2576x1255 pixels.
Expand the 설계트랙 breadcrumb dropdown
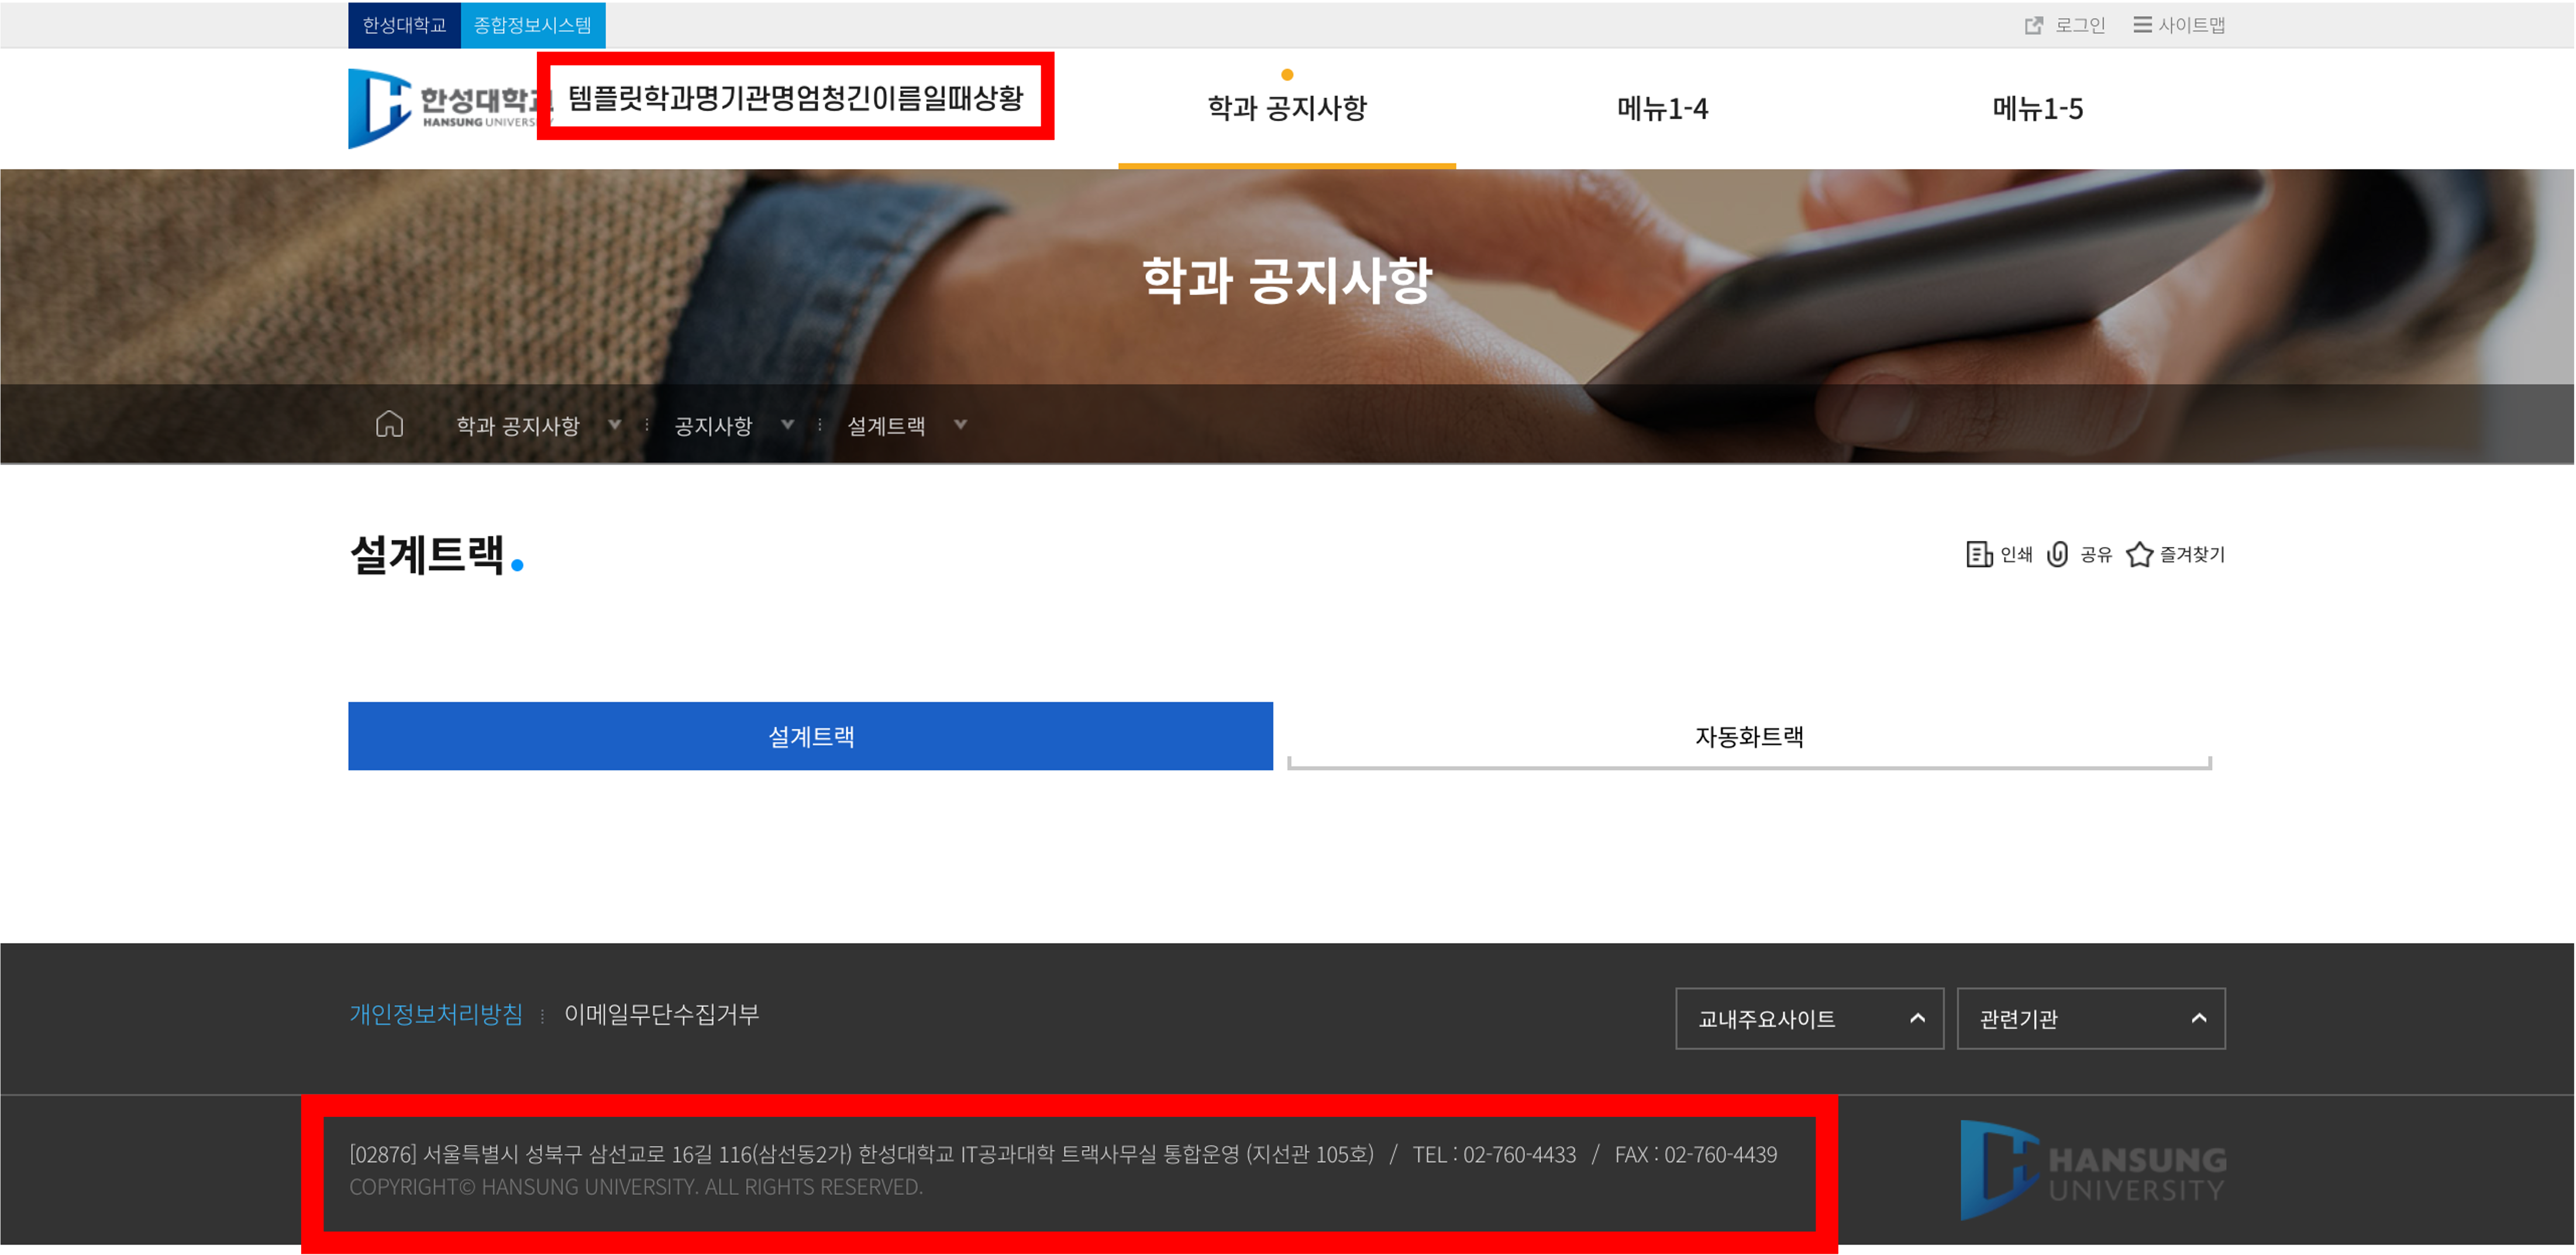[960, 425]
